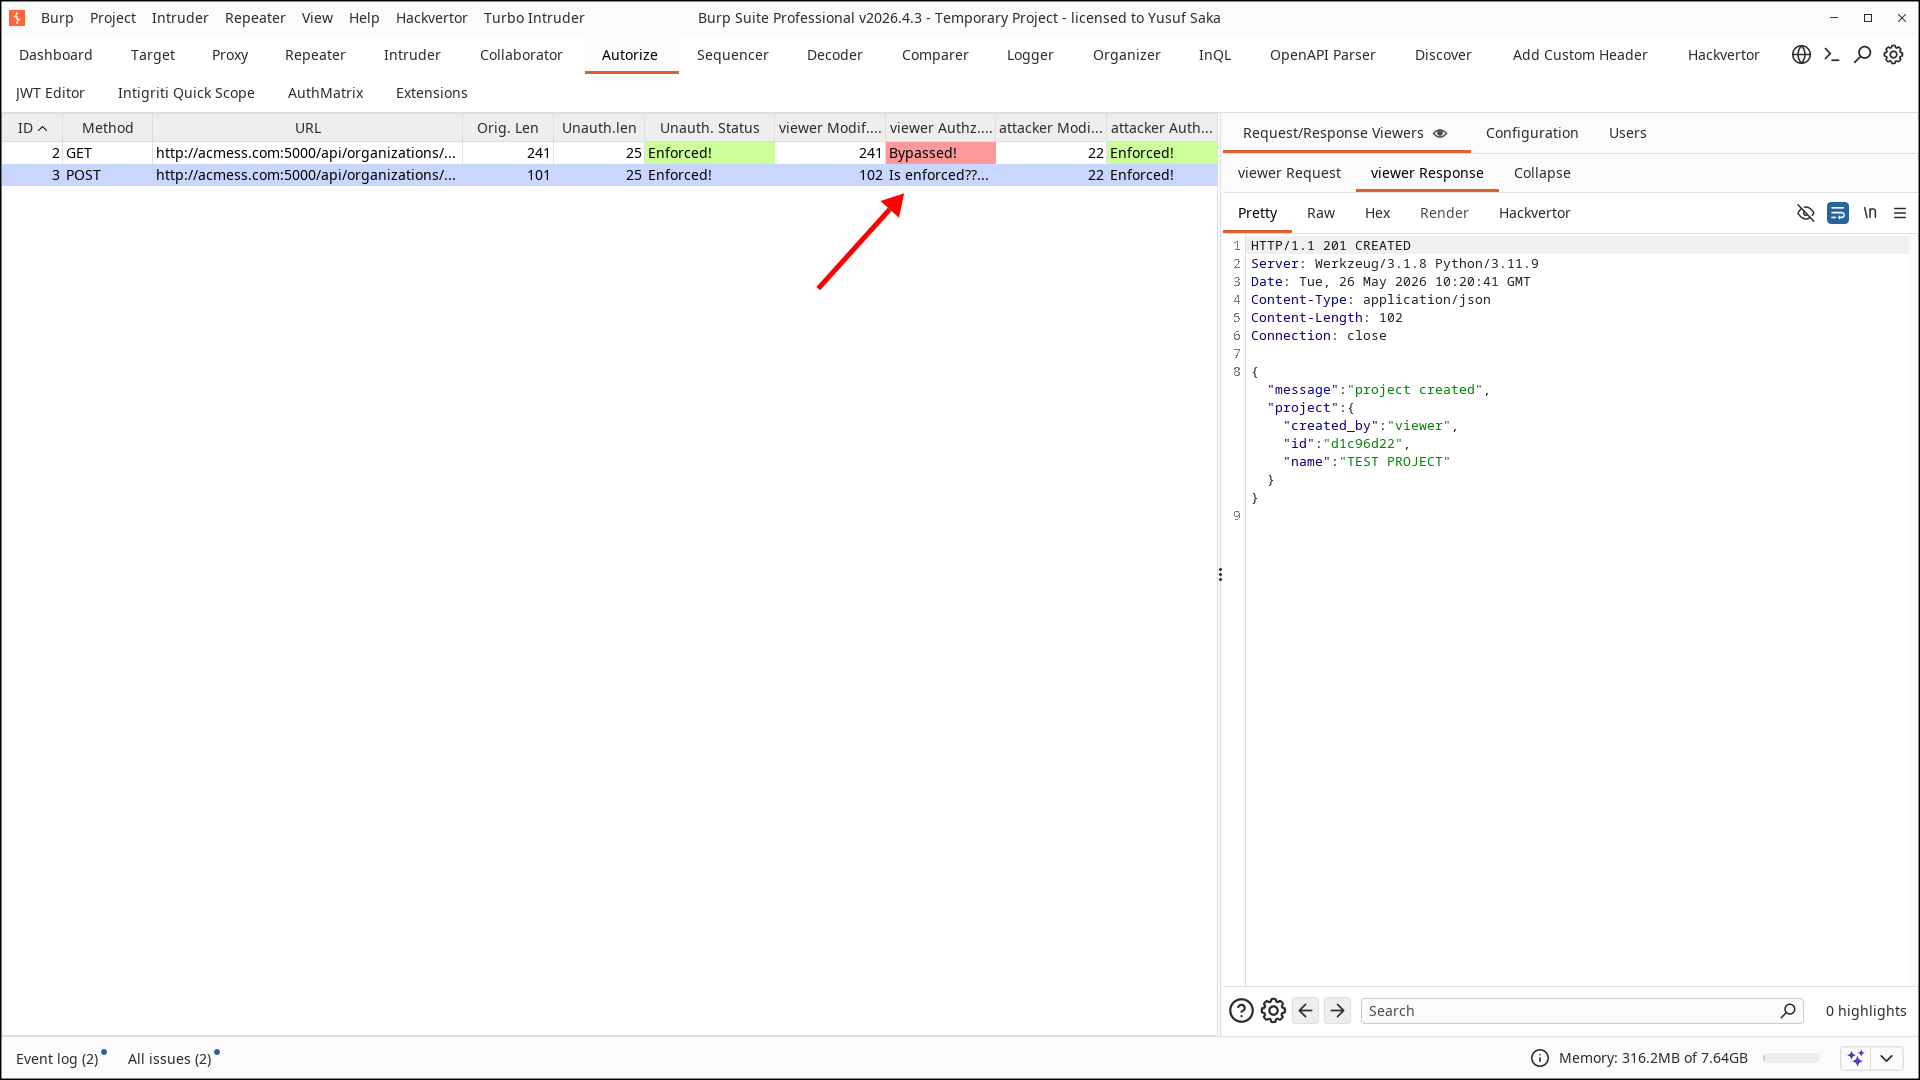
Task: Switch to the Sequencer tab
Action: click(x=733, y=55)
